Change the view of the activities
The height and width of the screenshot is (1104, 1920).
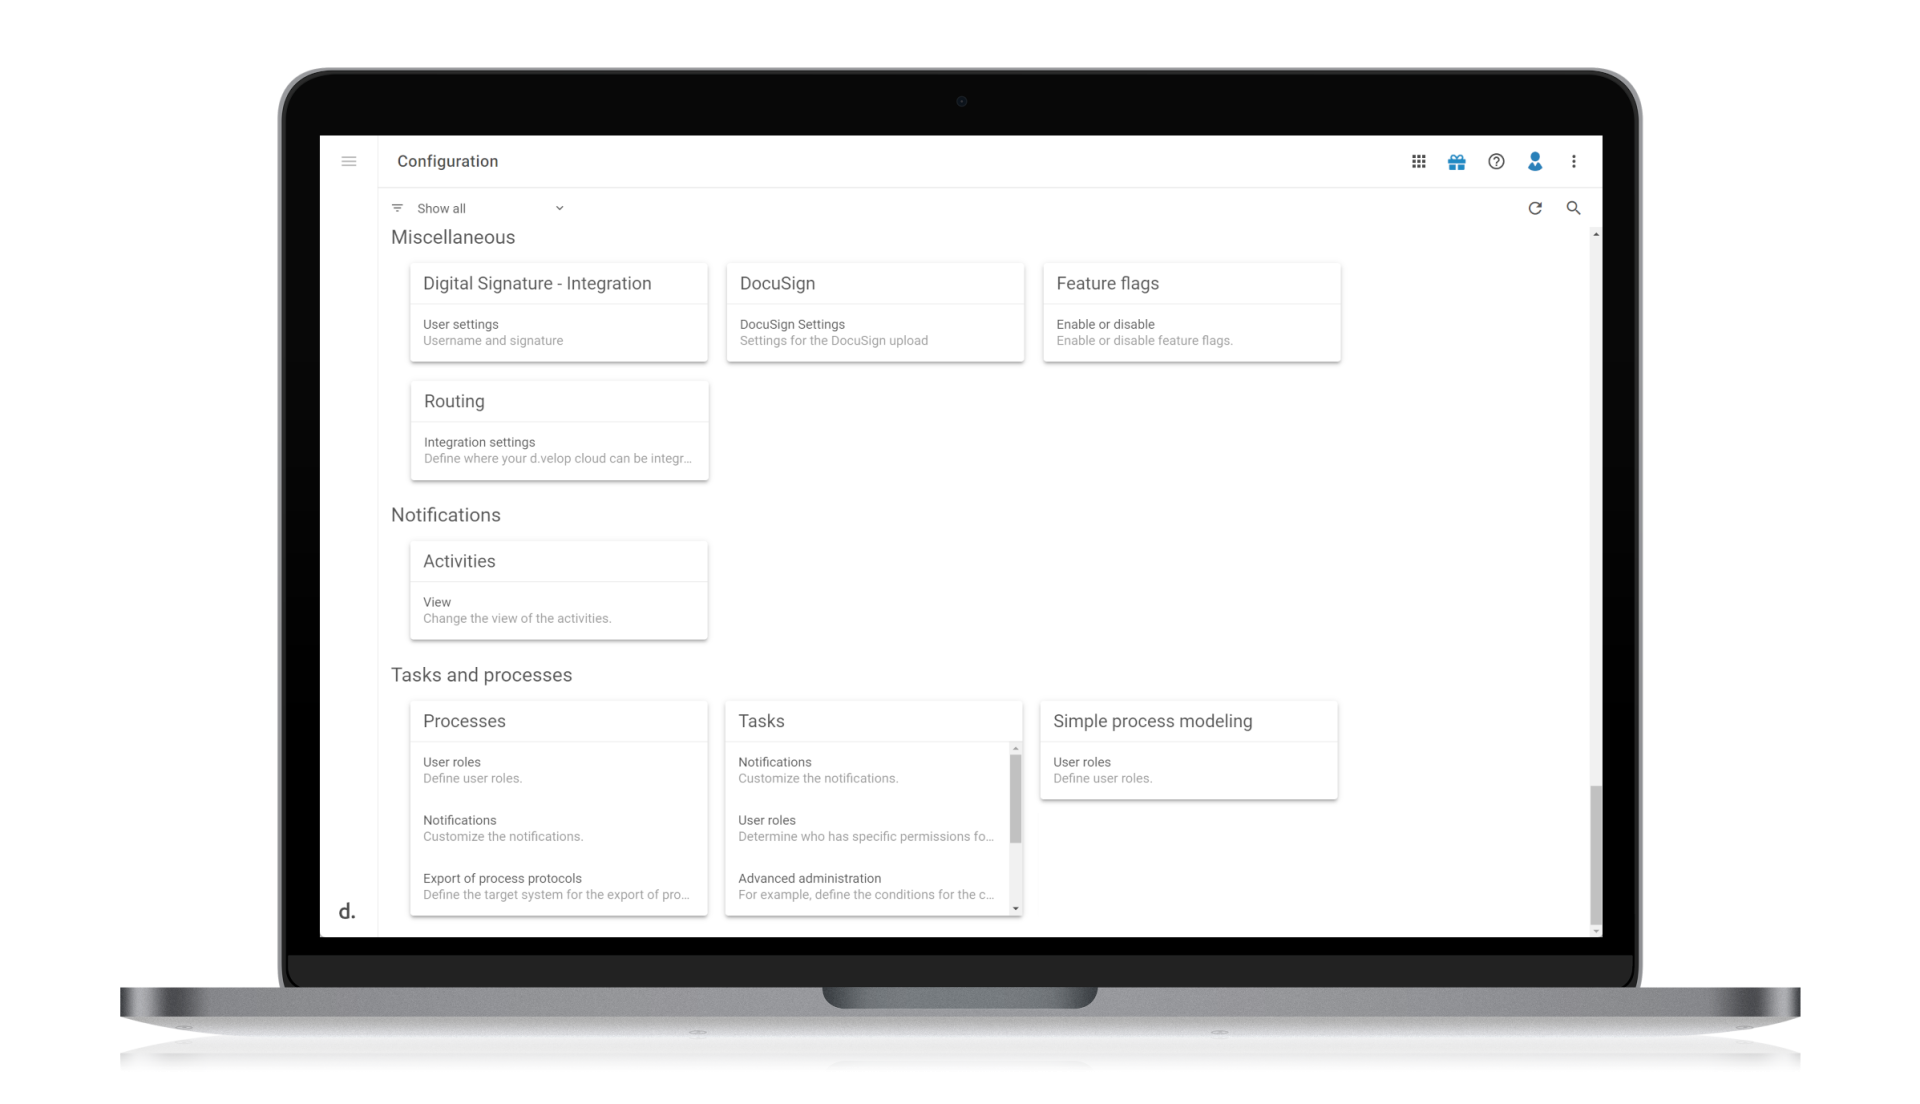516,609
